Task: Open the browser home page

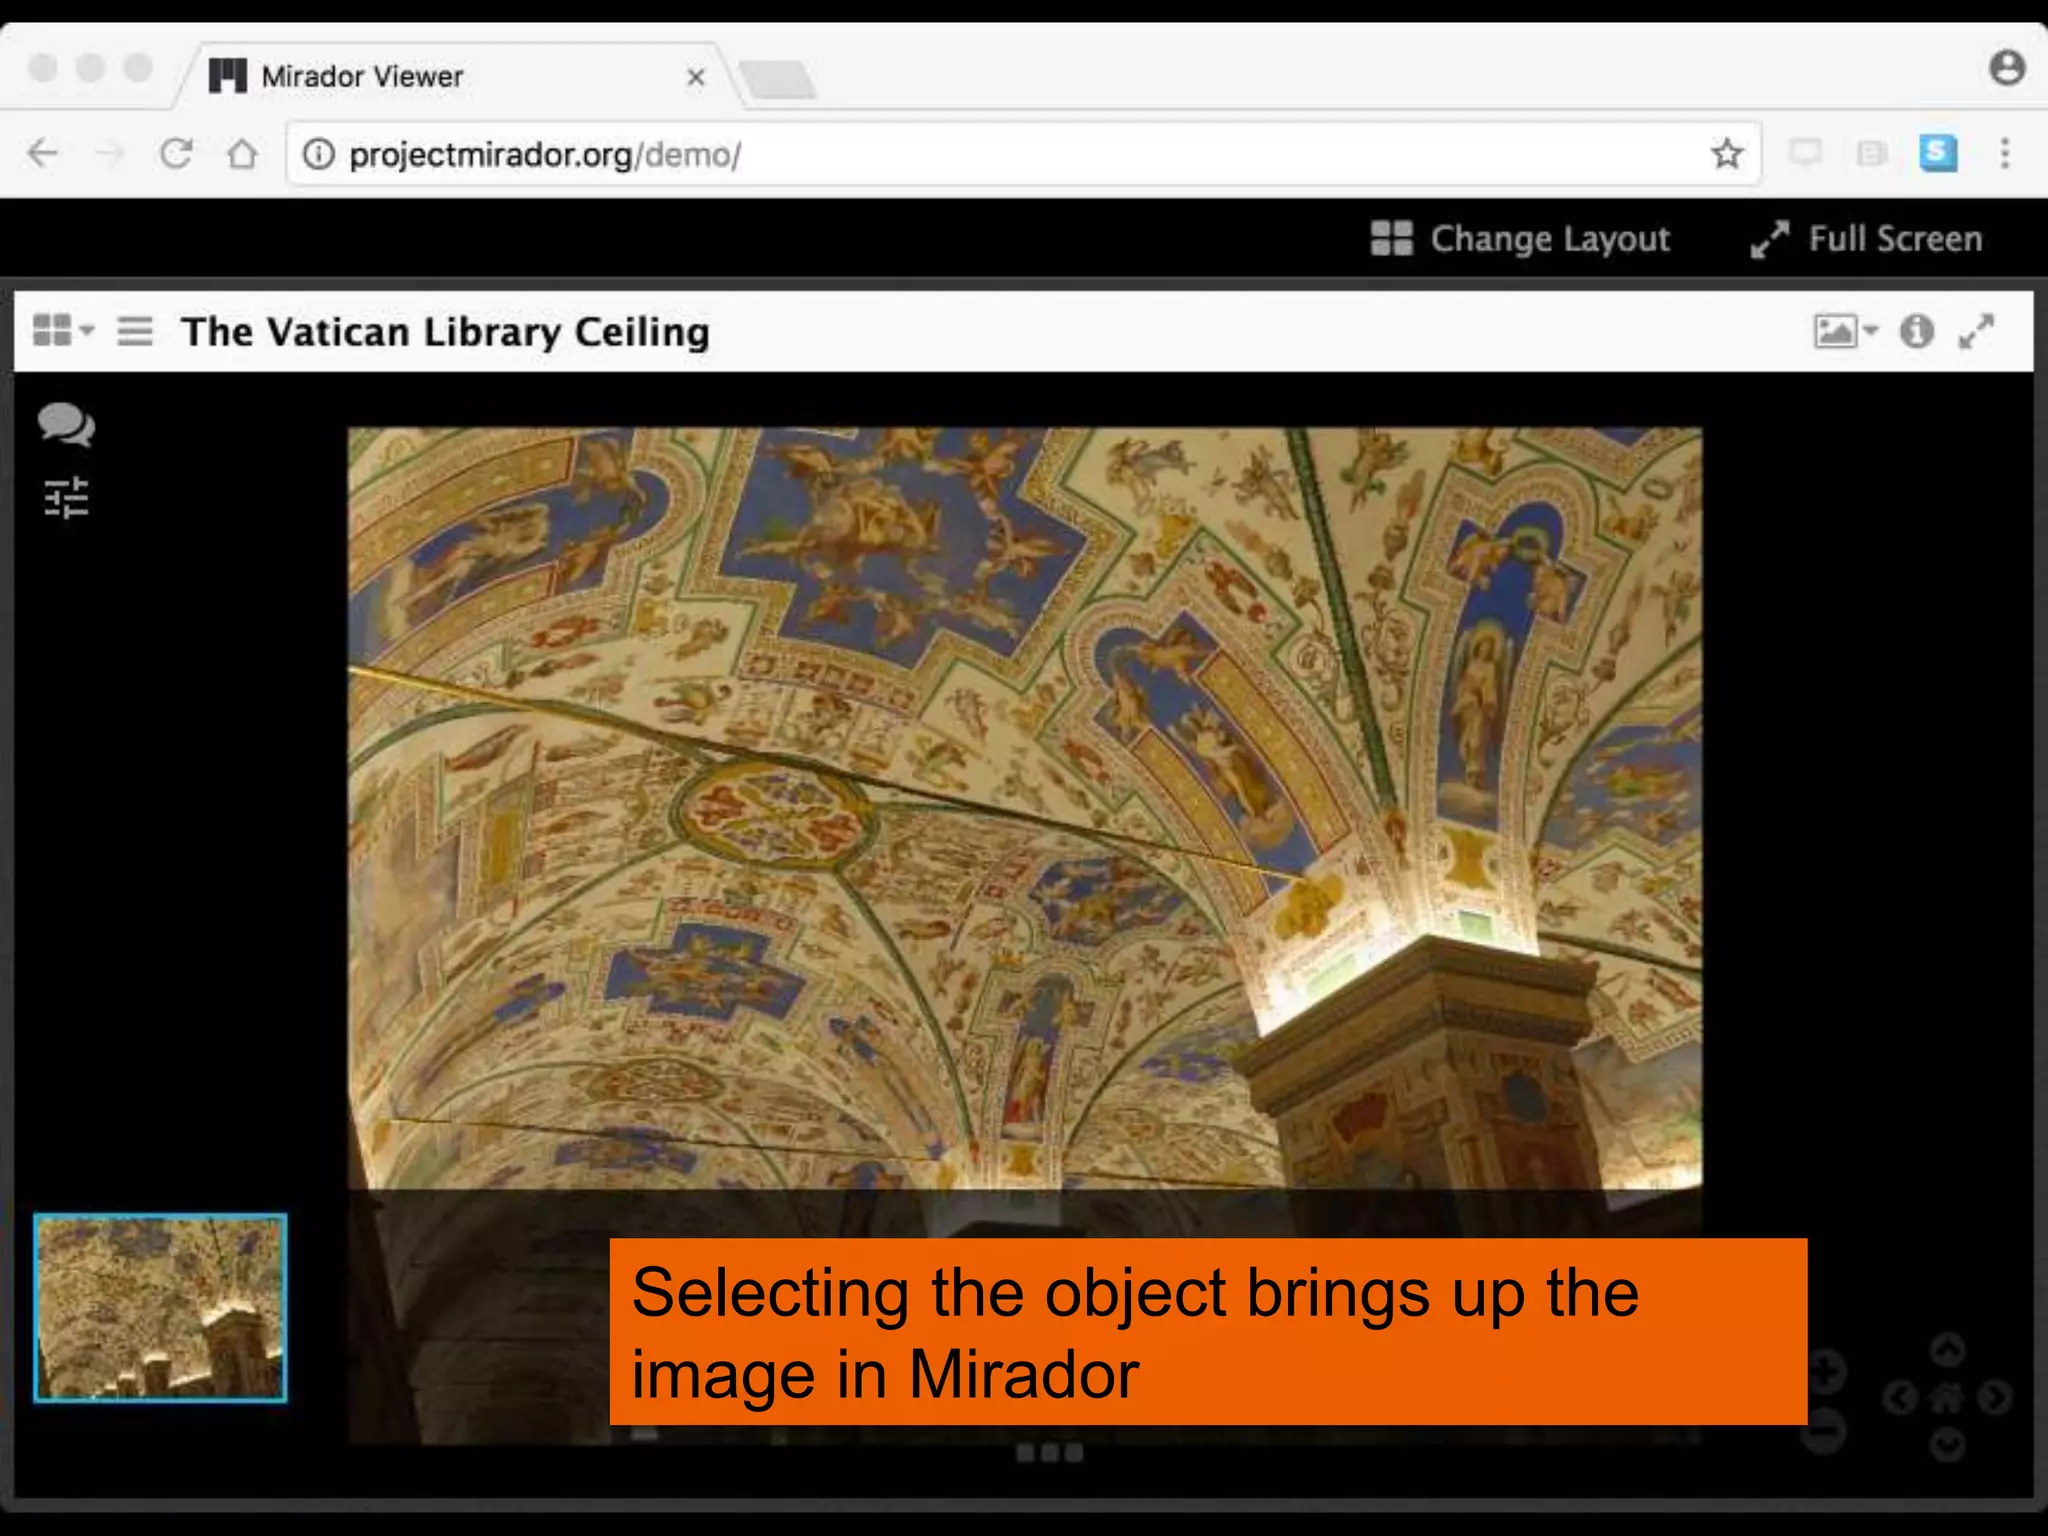Action: (242, 154)
